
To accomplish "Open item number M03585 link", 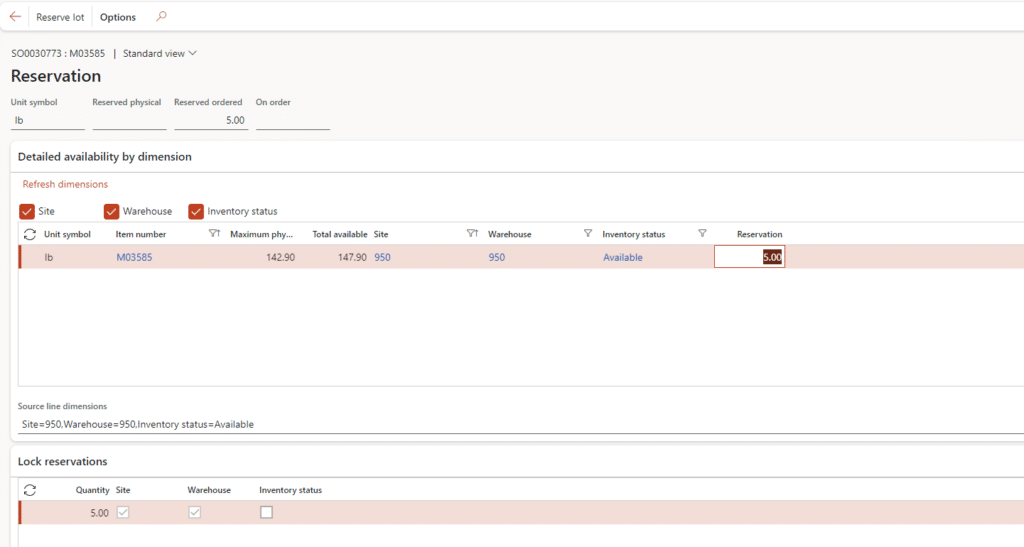I will [134, 257].
